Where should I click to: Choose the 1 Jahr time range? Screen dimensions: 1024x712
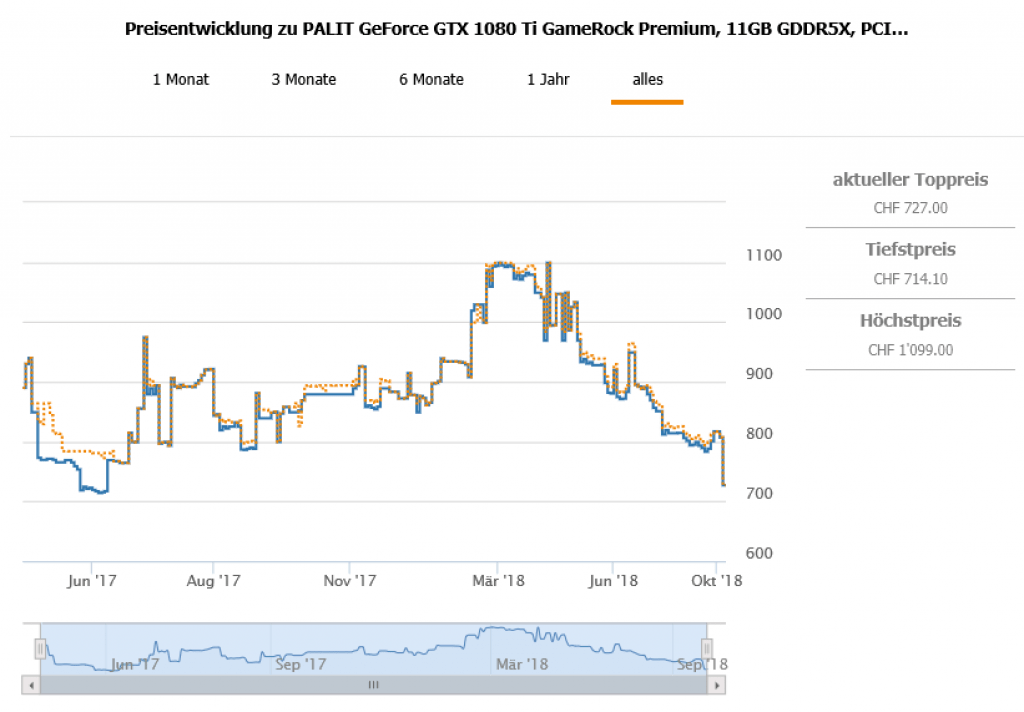pyautogui.click(x=548, y=80)
